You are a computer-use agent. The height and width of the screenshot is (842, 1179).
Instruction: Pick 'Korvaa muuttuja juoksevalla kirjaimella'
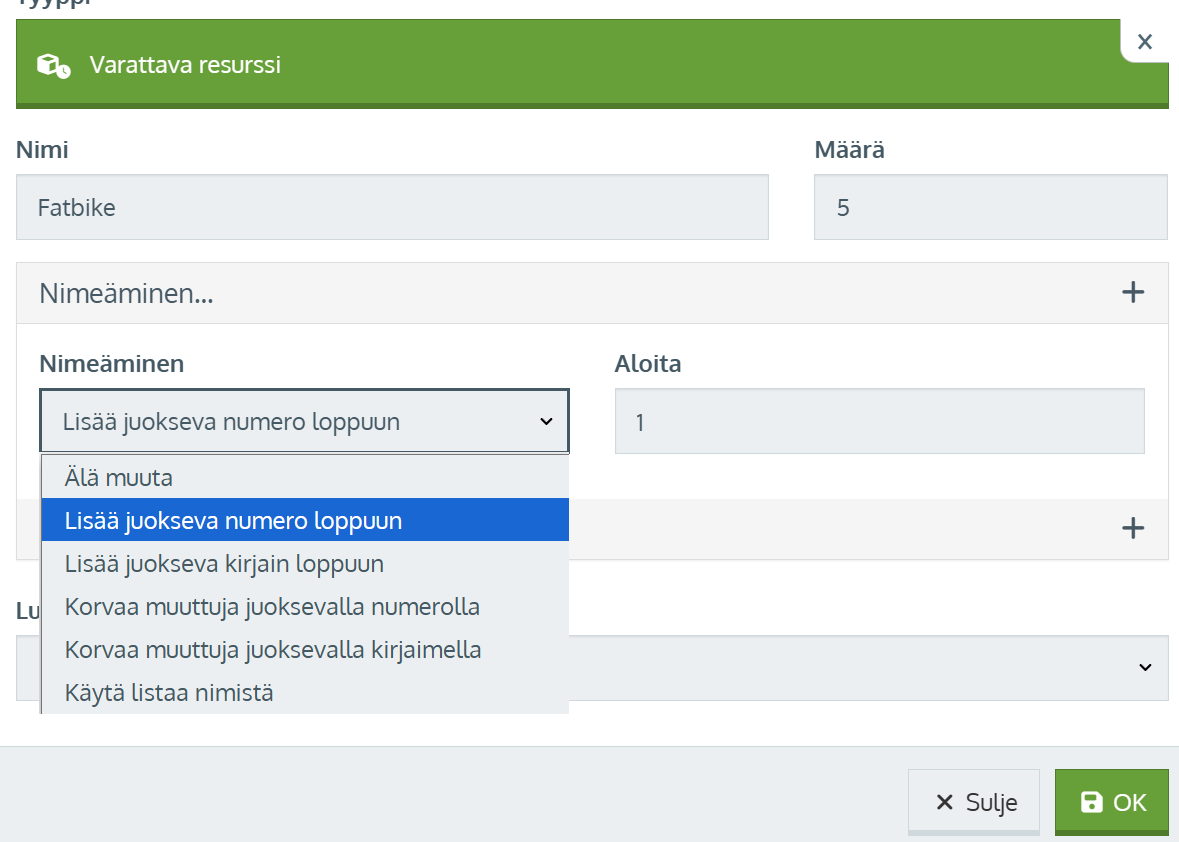point(273,650)
